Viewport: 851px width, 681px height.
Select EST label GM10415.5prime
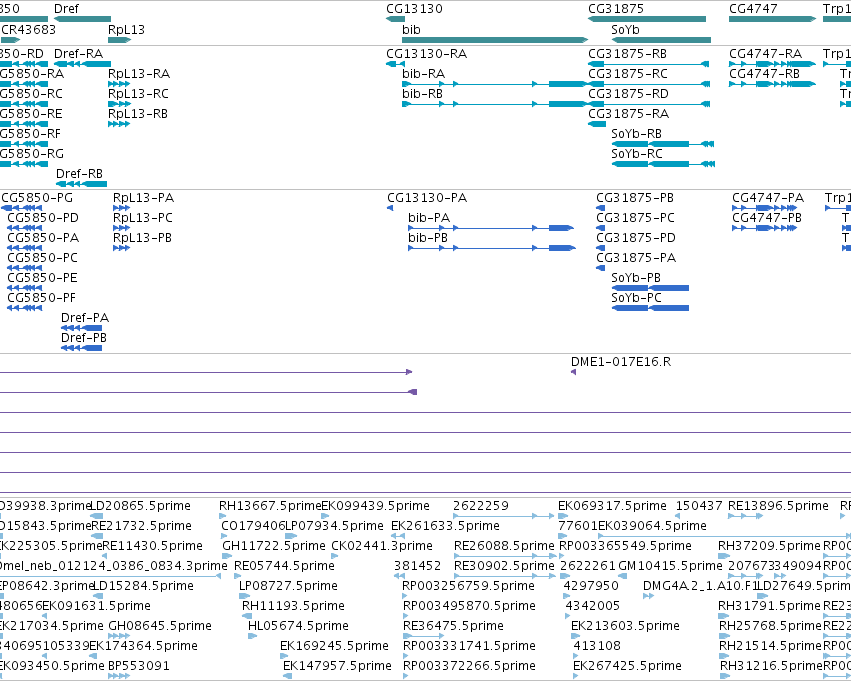pyautogui.click(x=670, y=566)
